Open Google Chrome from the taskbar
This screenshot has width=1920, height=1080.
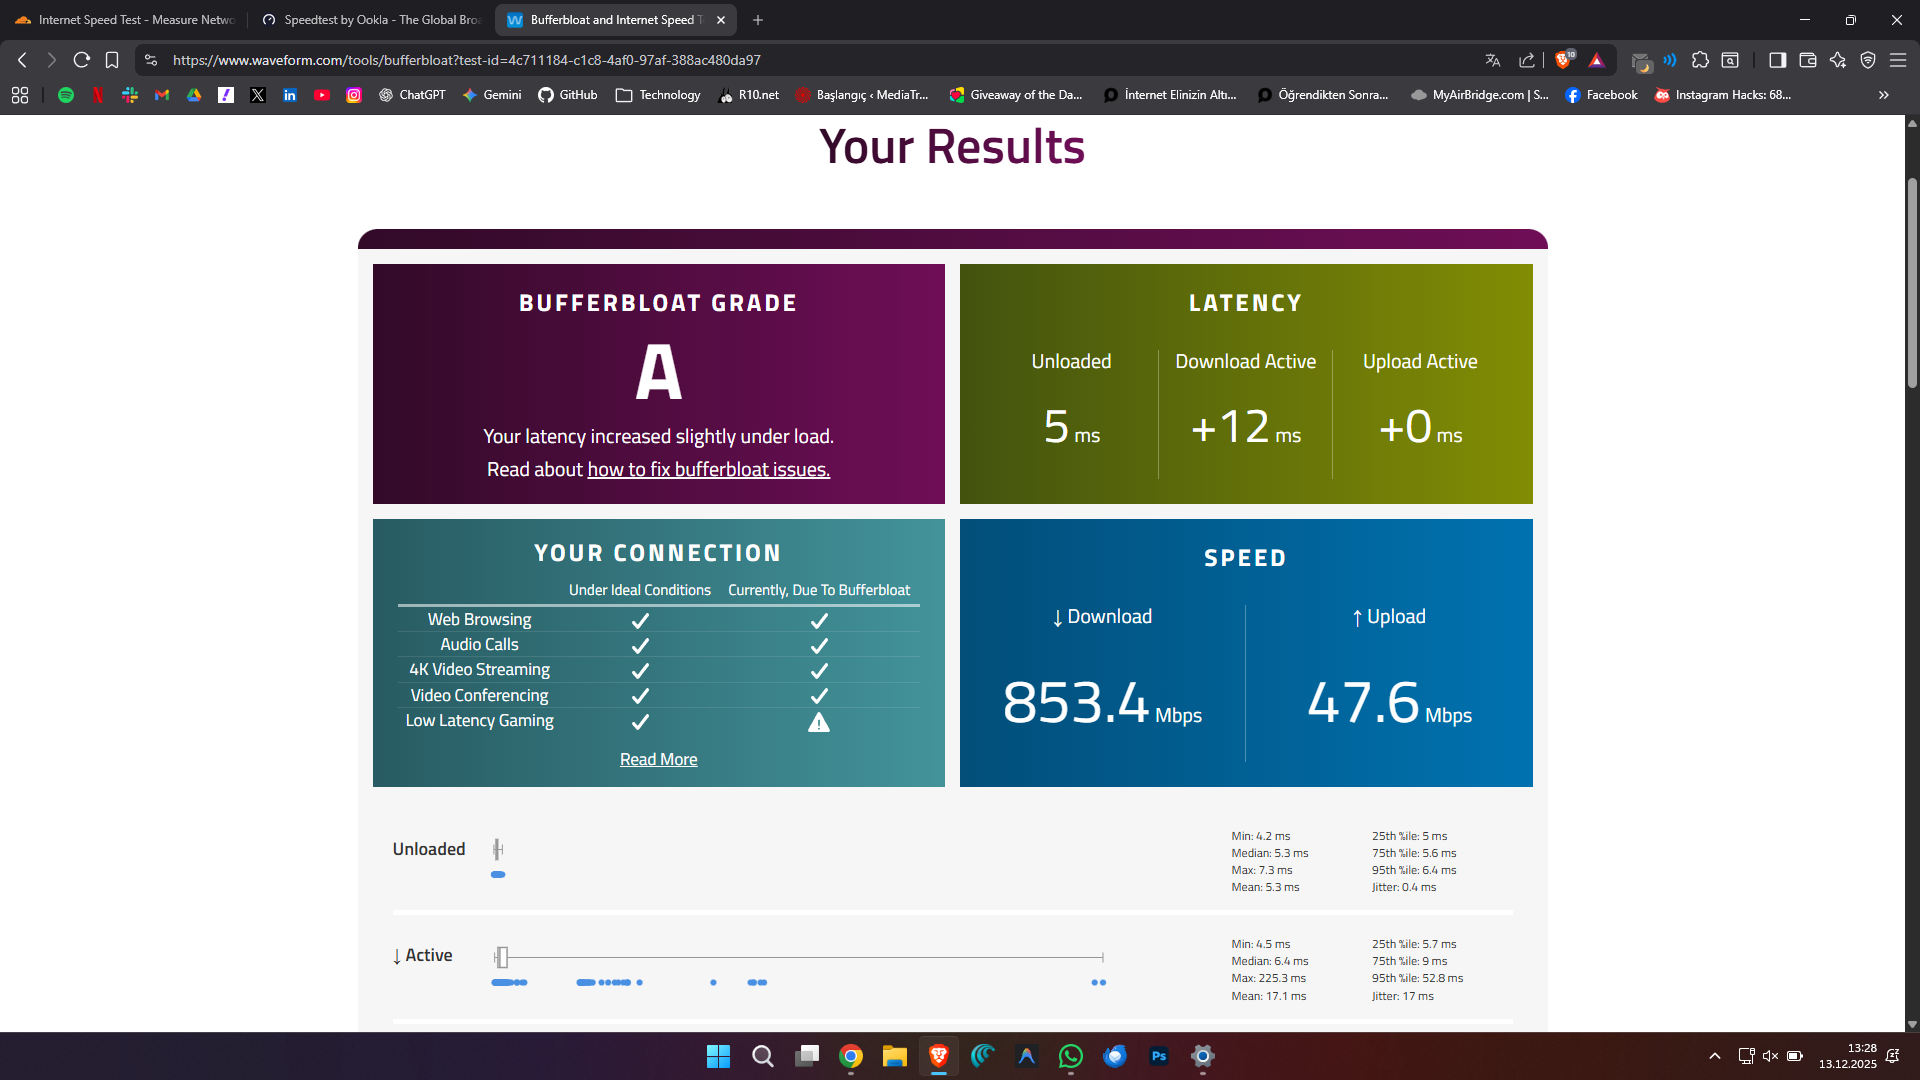851,1056
